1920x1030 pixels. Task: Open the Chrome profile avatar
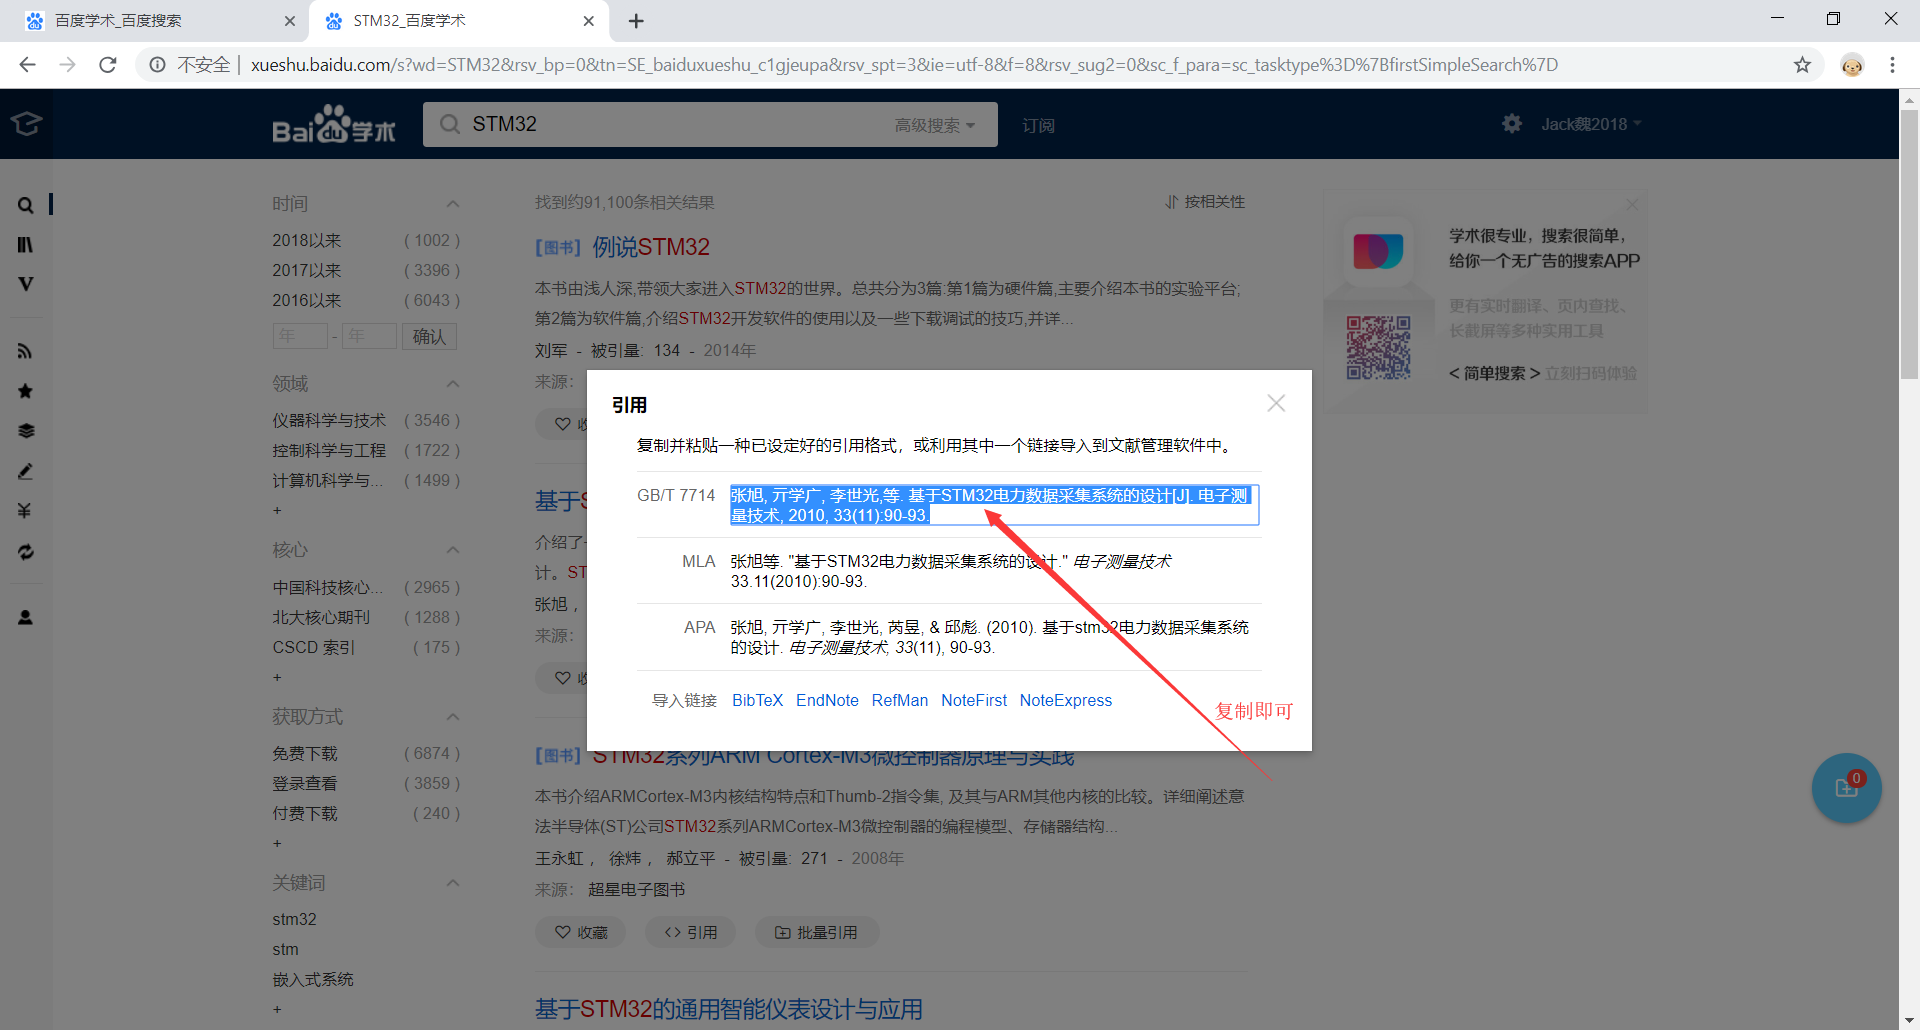[x=1852, y=65]
